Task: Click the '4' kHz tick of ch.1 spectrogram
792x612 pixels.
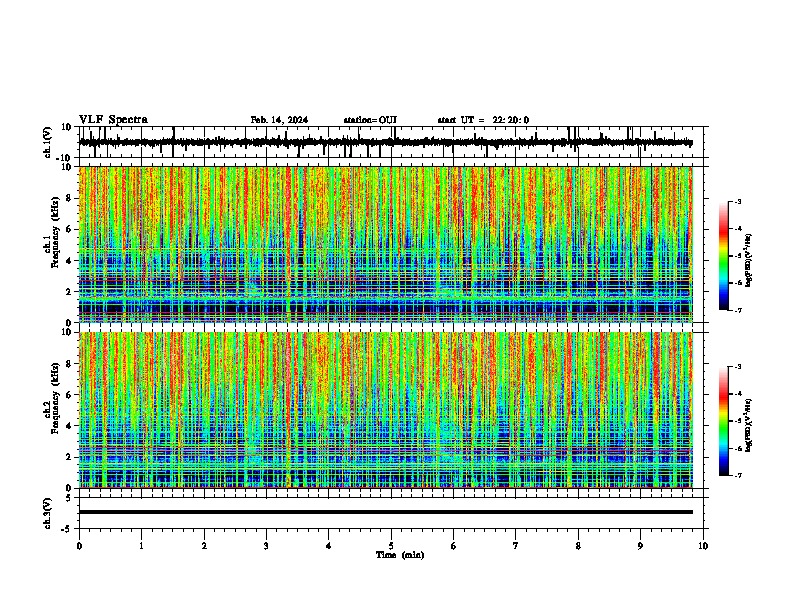Action: (x=70, y=261)
